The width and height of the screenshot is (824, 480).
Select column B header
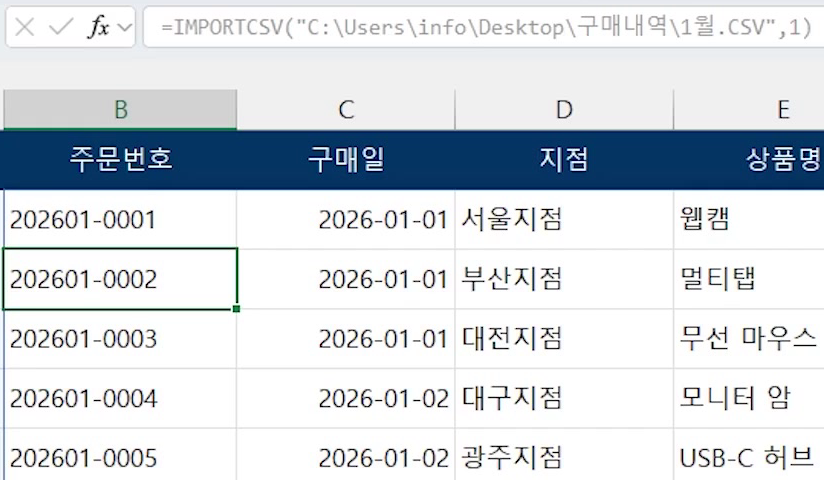(120, 109)
